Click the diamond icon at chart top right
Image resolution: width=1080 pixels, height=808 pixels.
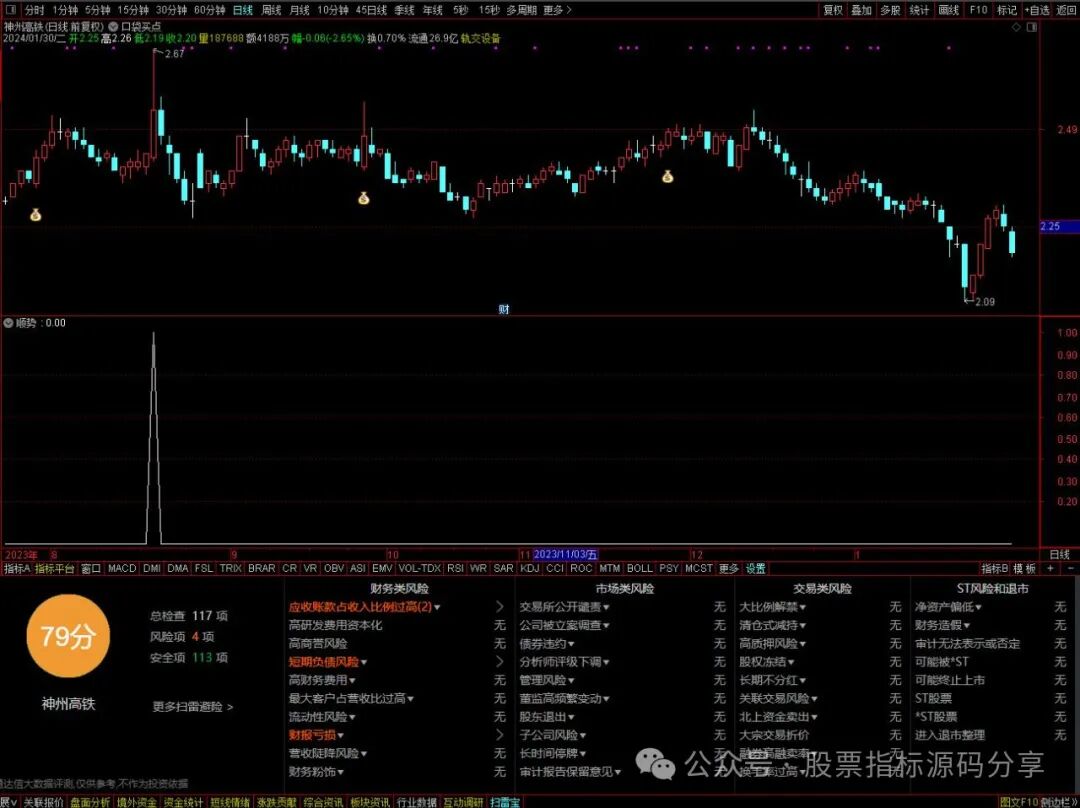pyautogui.click(x=1016, y=28)
